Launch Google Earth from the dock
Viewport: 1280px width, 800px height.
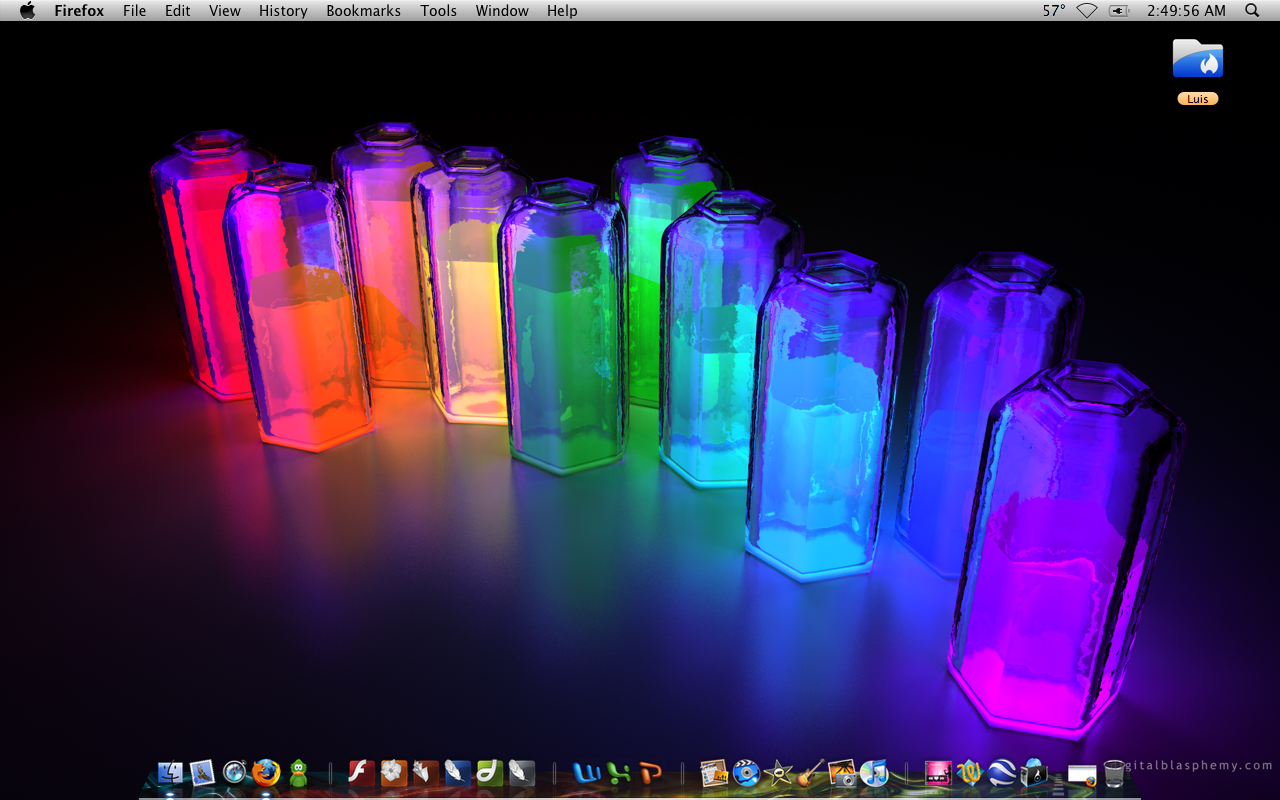click(x=1002, y=773)
